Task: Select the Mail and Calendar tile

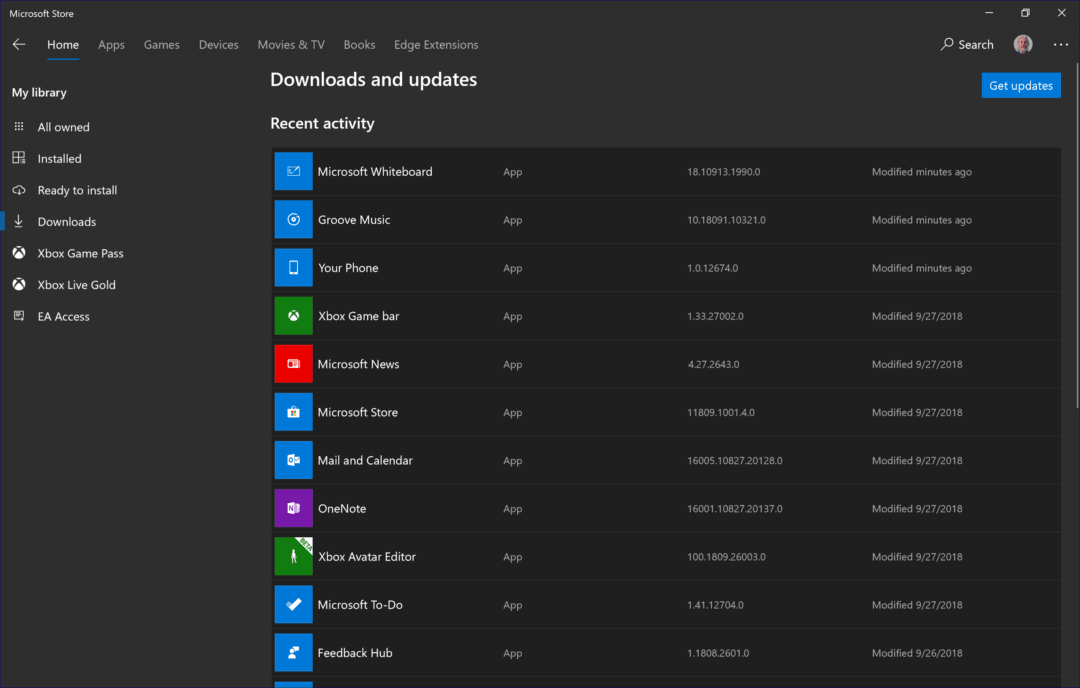Action: (x=293, y=460)
